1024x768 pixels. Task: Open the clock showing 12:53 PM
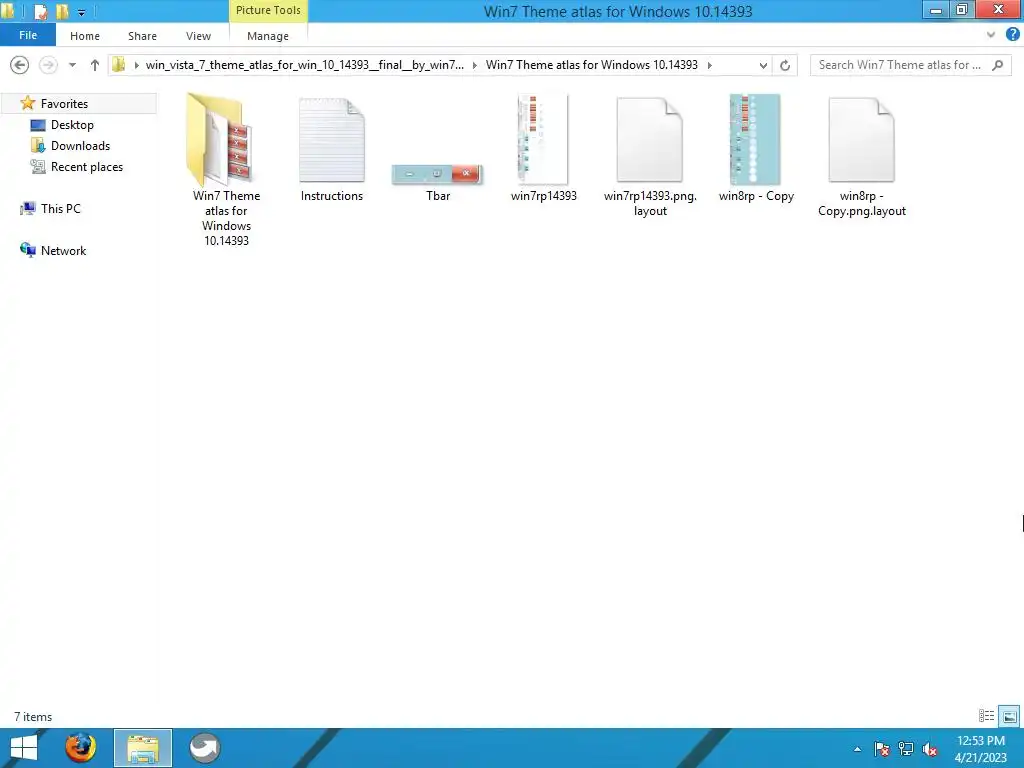click(x=980, y=749)
